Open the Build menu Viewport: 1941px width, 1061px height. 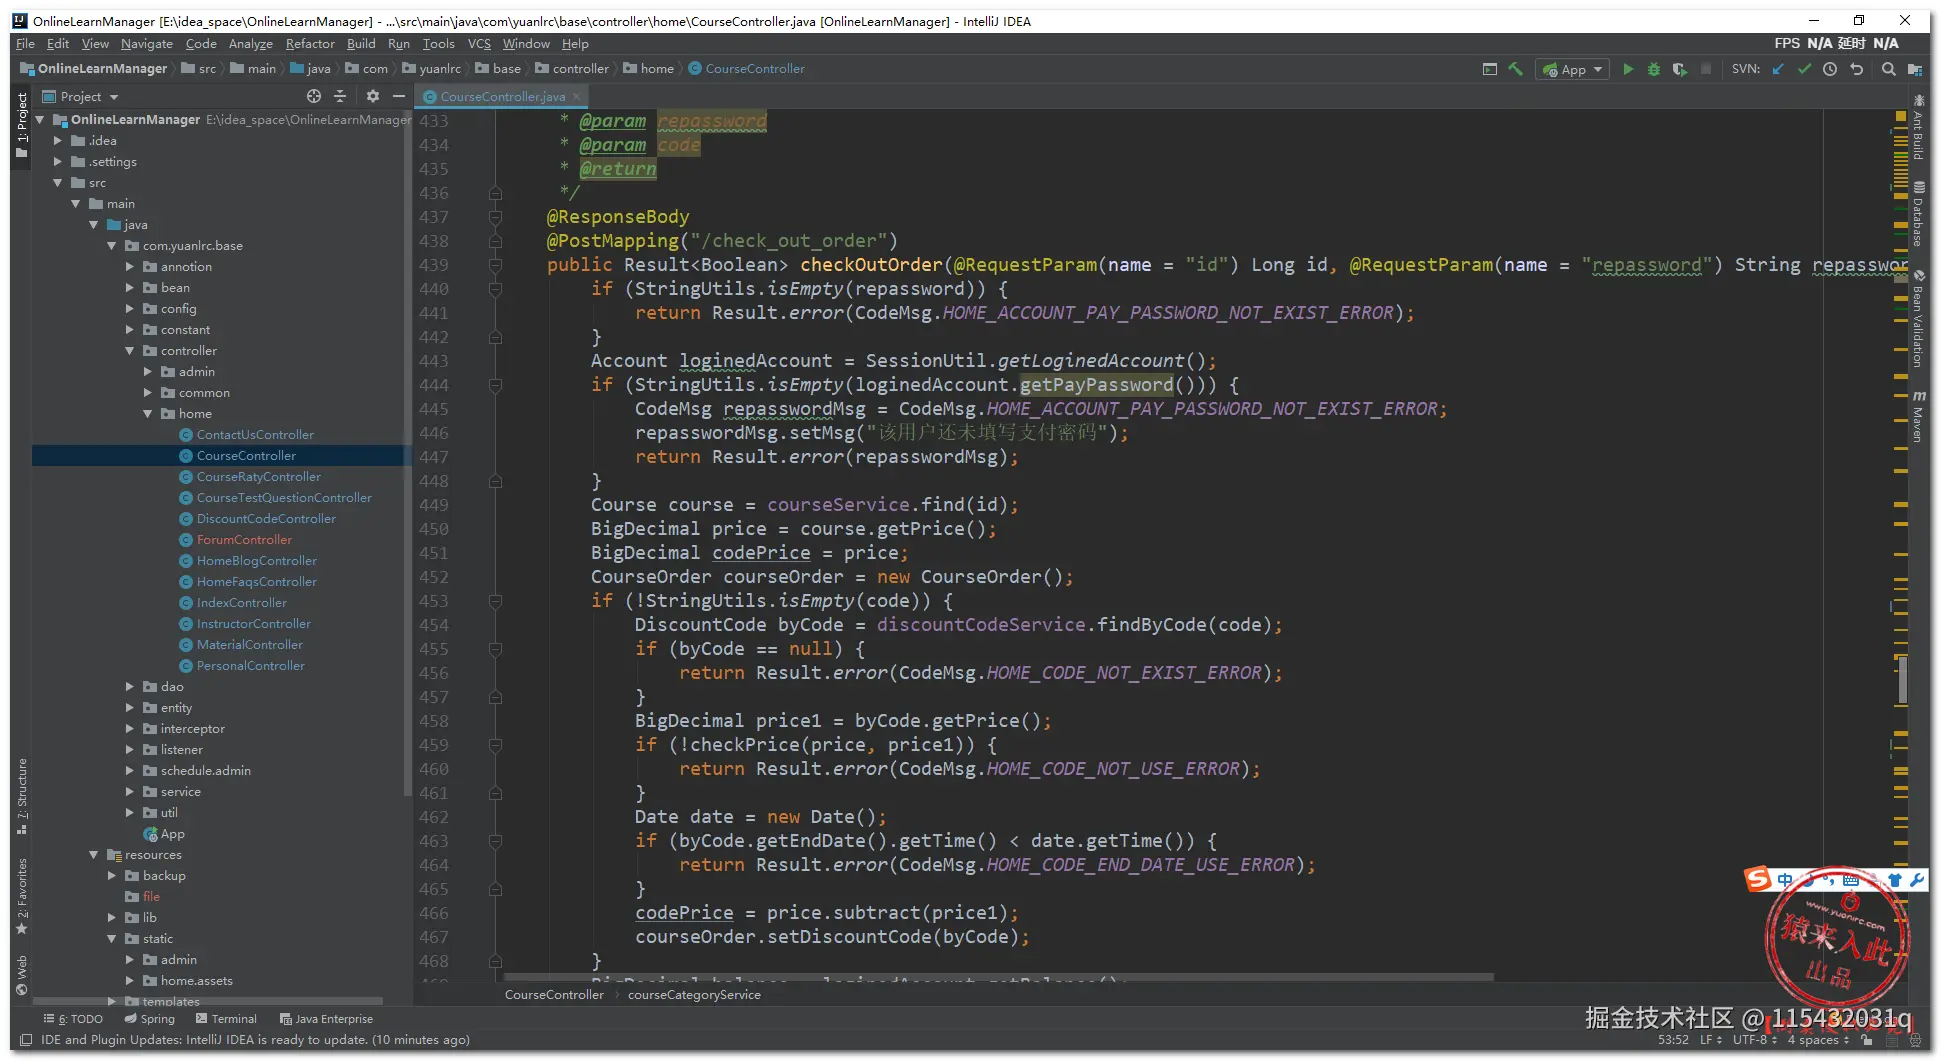[x=361, y=44]
